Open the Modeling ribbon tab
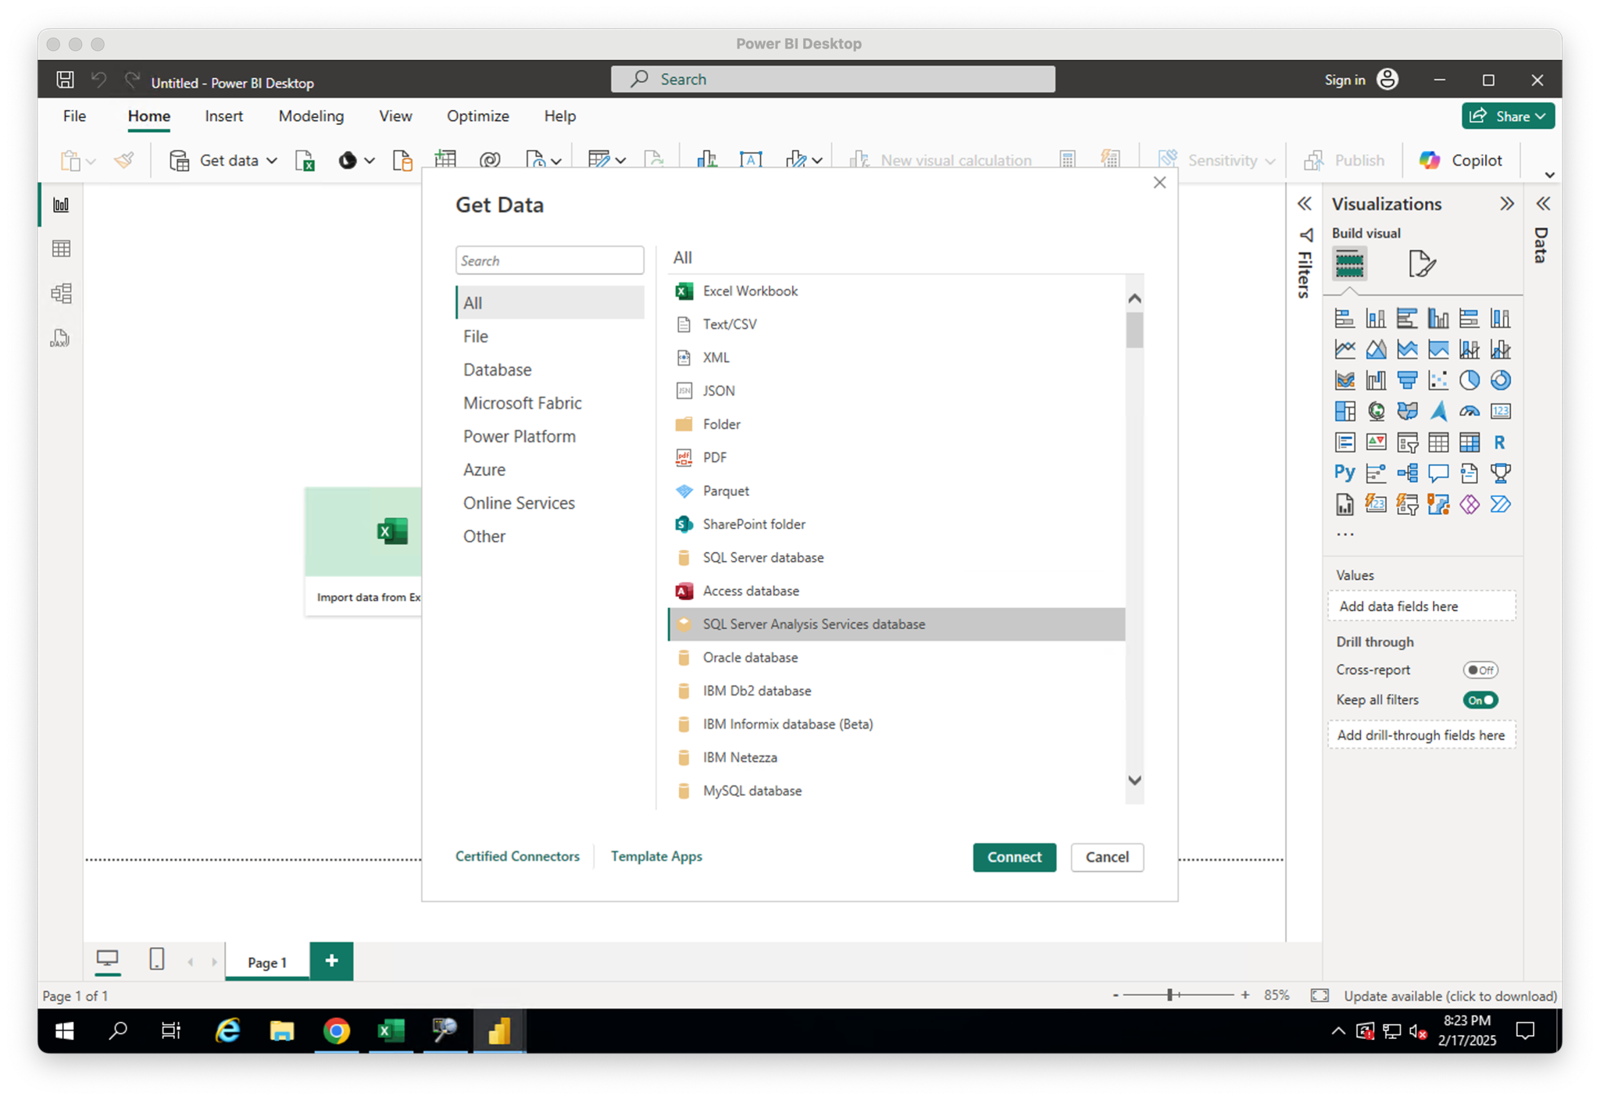Image resolution: width=1600 pixels, height=1100 pixels. coord(311,116)
